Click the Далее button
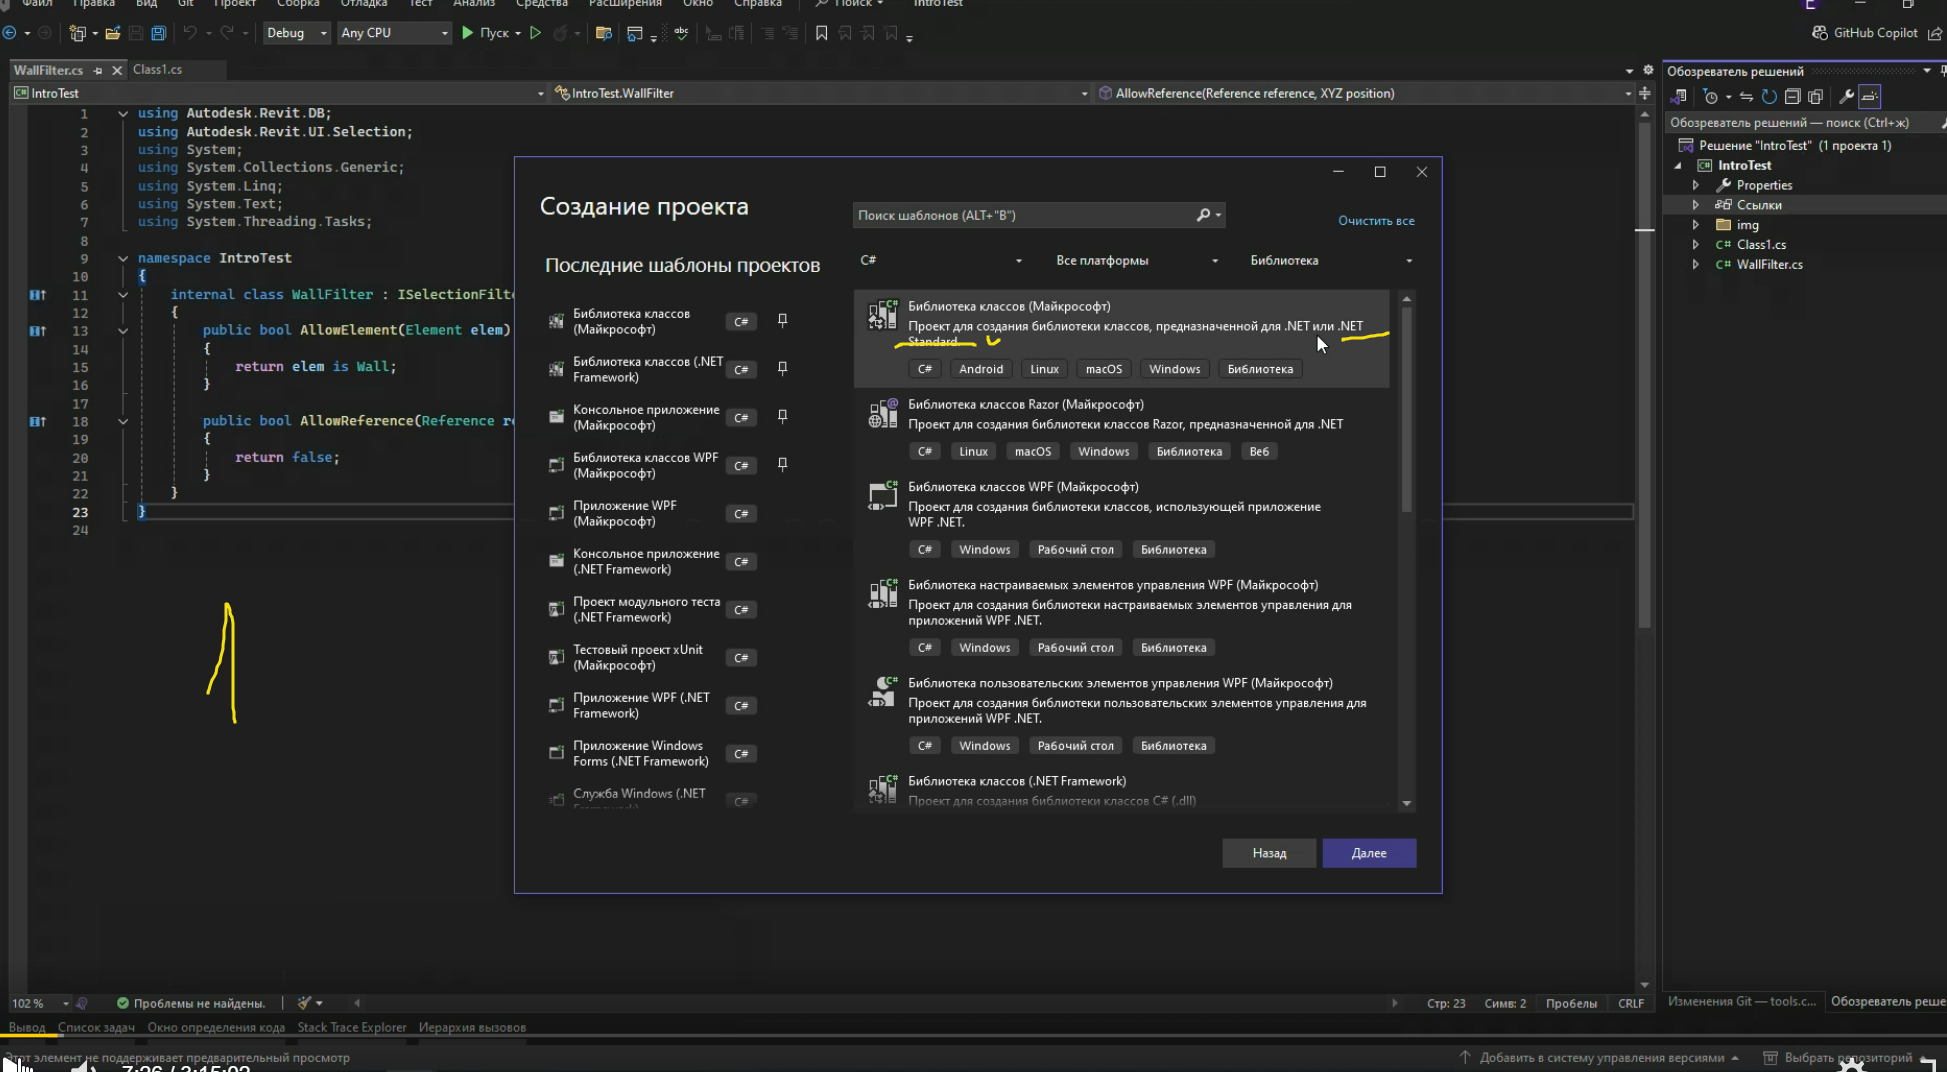This screenshot has height=1072, width=1947. click(x=1368, y=853)
